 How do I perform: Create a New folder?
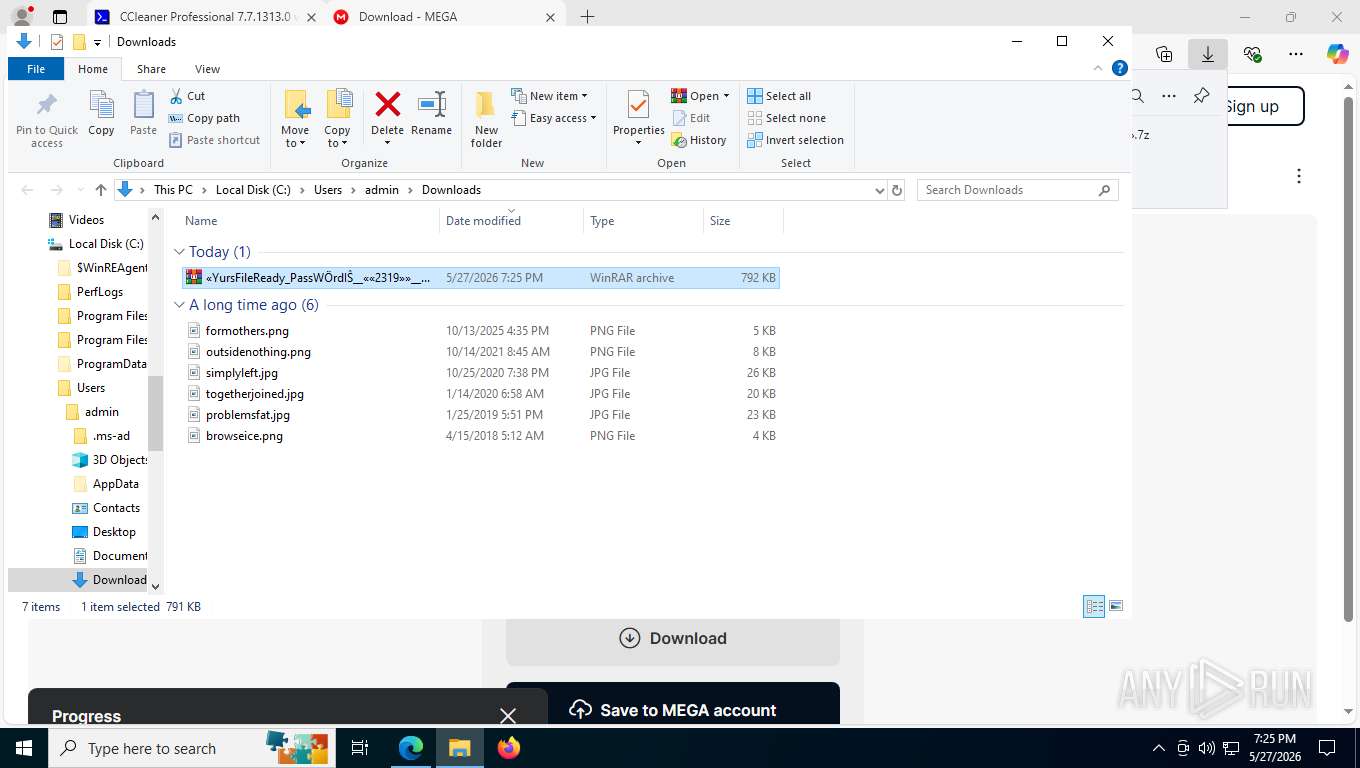coord(486,119)
